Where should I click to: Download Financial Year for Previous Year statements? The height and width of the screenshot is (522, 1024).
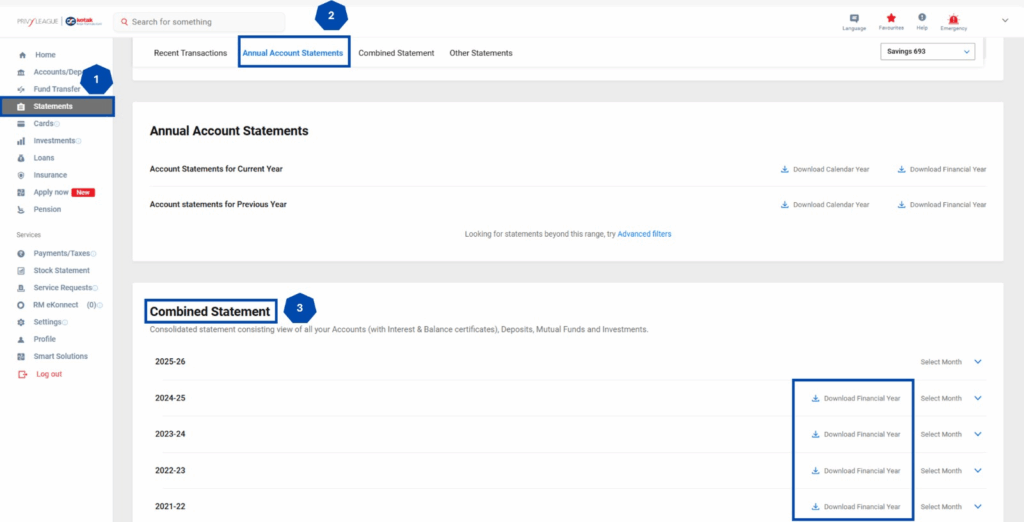click(x=941, y=205)
